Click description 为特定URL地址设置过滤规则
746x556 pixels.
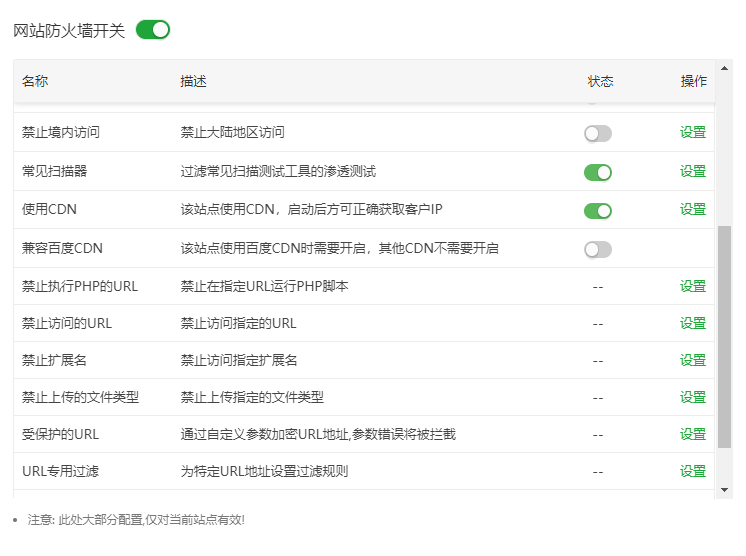[x=265, y=471]
